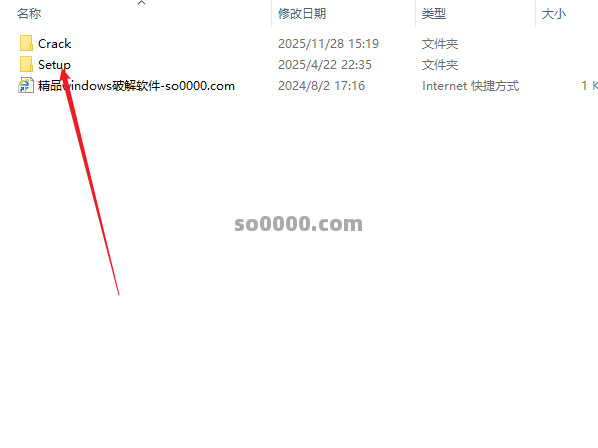
Task: Sort by the 修改日期 column header
Action: pyautogui.click(x=302, y=14)
